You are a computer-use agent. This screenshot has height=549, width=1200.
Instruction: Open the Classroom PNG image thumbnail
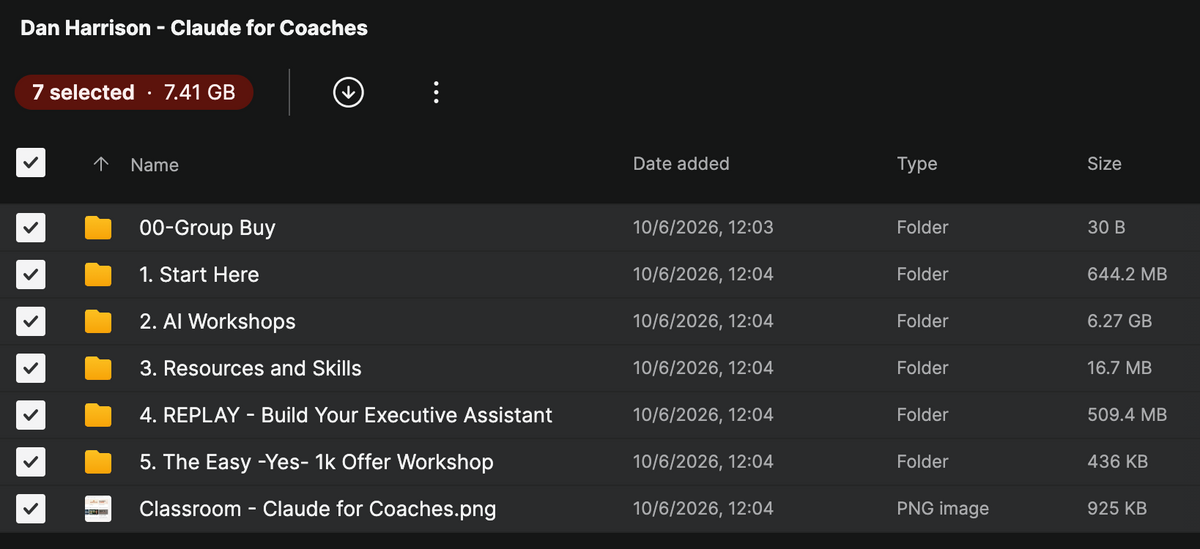[x=98, y=509]
